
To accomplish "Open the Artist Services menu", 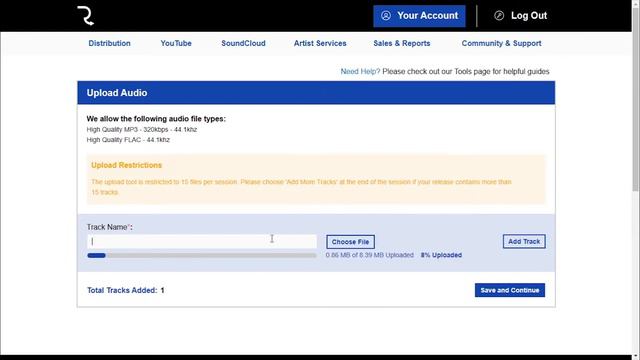I will 320,43.
